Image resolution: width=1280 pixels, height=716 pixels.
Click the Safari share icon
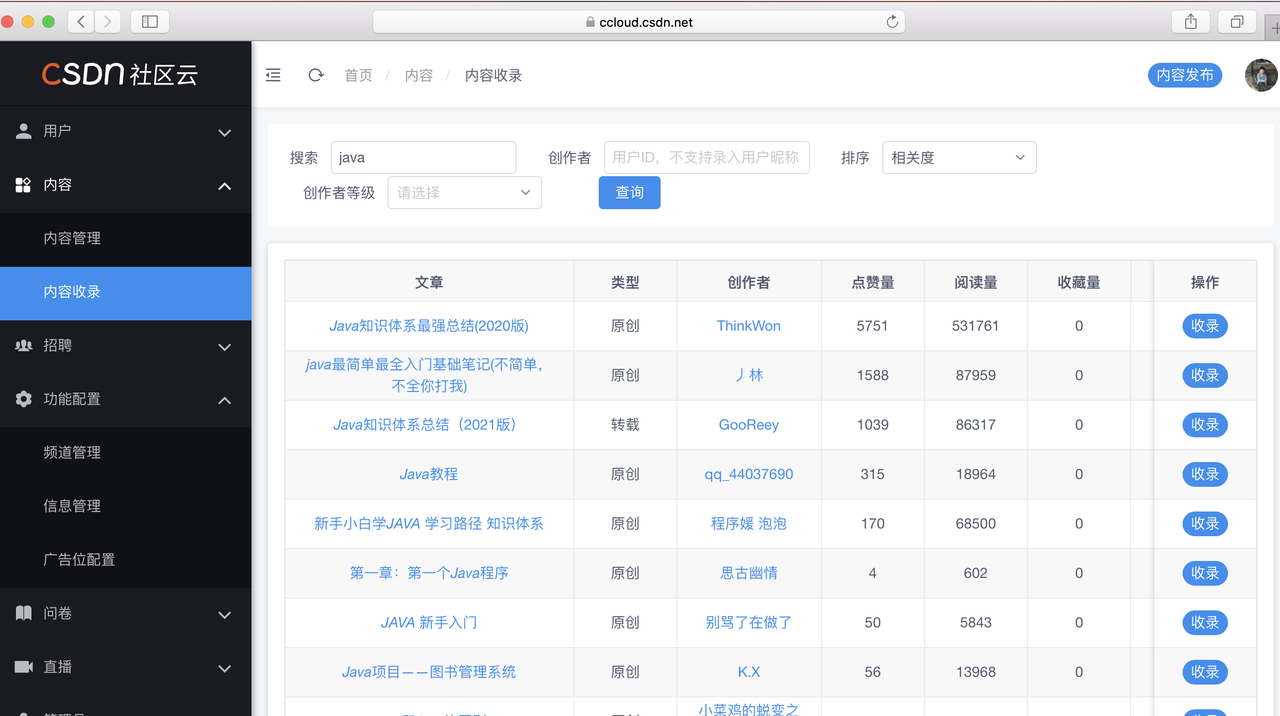(1191, 22)
